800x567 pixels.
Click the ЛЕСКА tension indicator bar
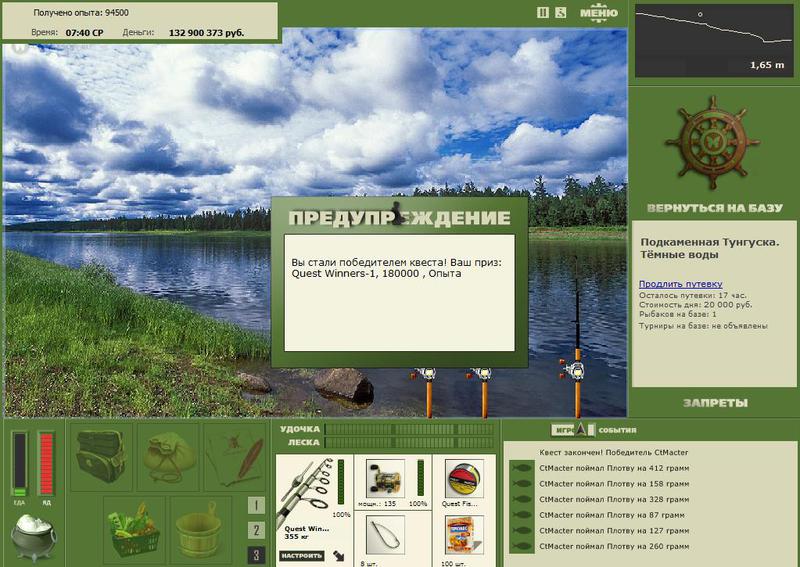click(x=409, y=442)
